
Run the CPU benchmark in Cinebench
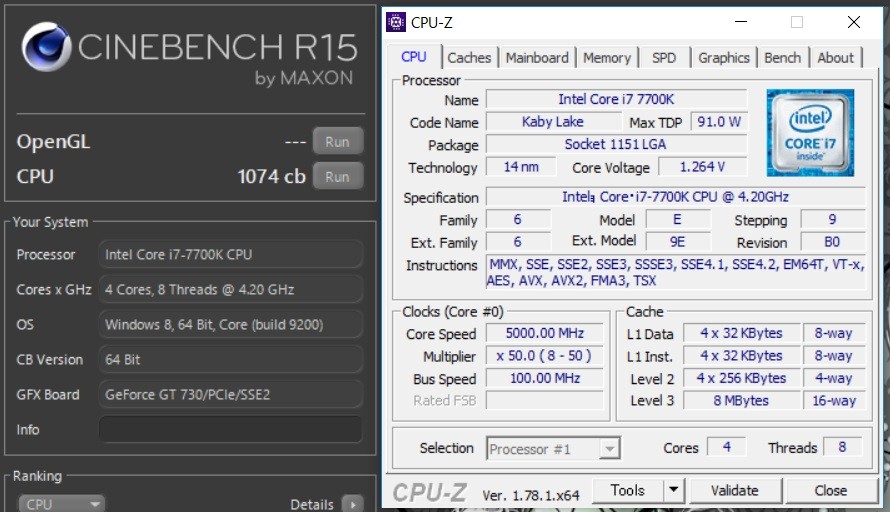click(x=338, y=177)
